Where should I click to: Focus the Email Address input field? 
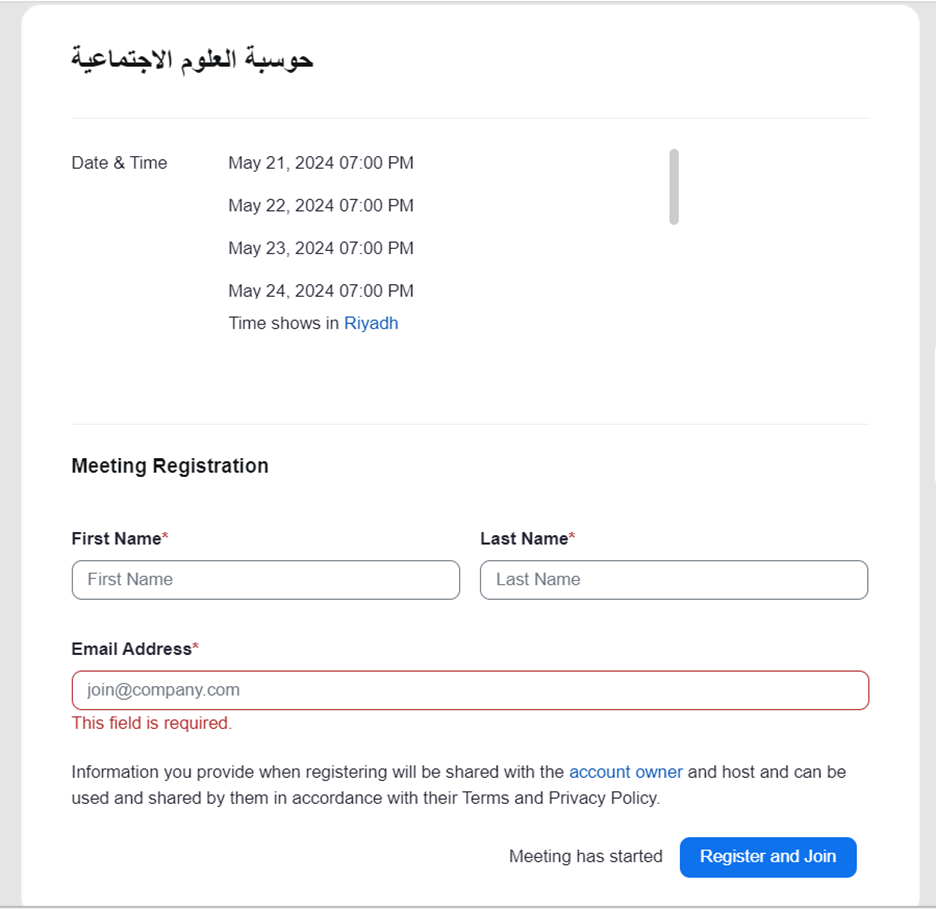click(x=470, y=690)
